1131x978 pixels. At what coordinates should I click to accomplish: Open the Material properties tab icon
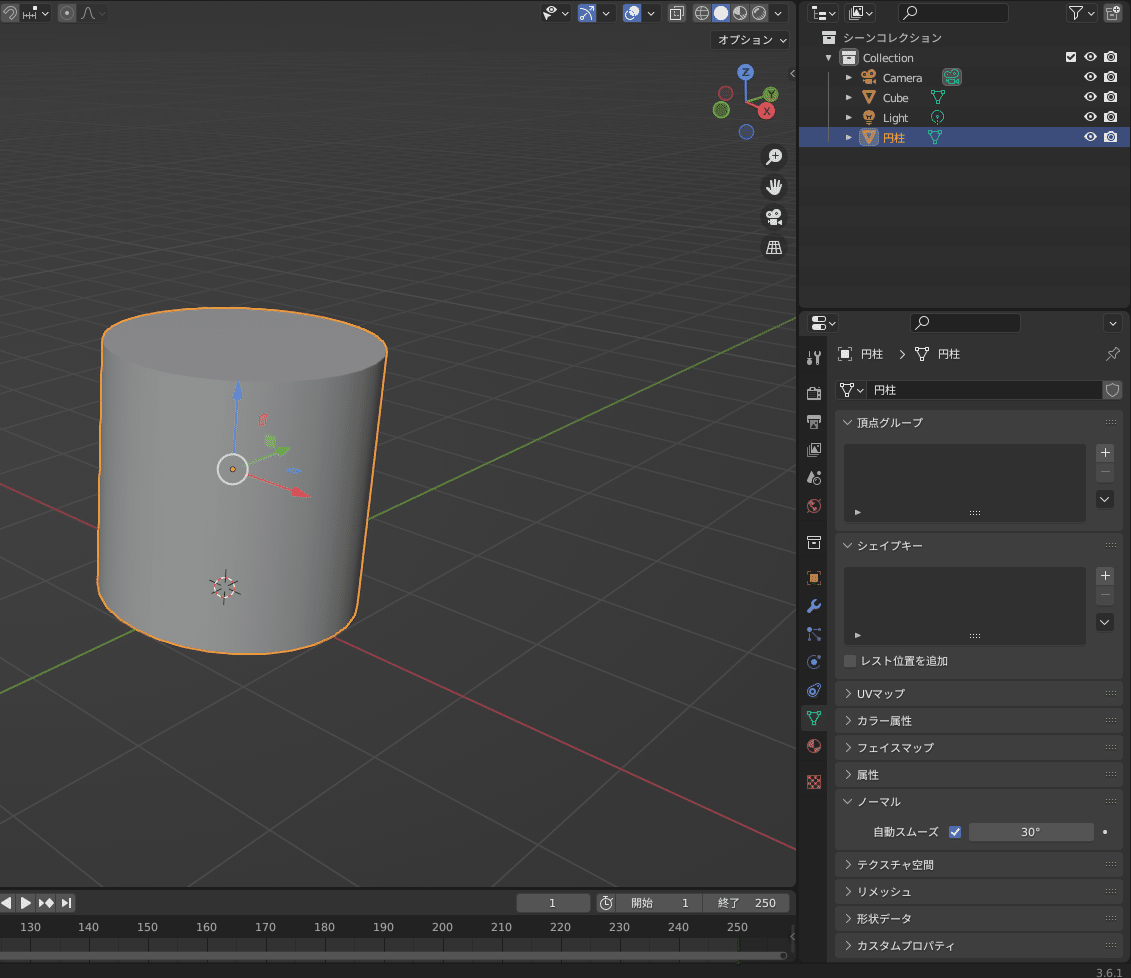pyautogui.click(x=814, y=746)
